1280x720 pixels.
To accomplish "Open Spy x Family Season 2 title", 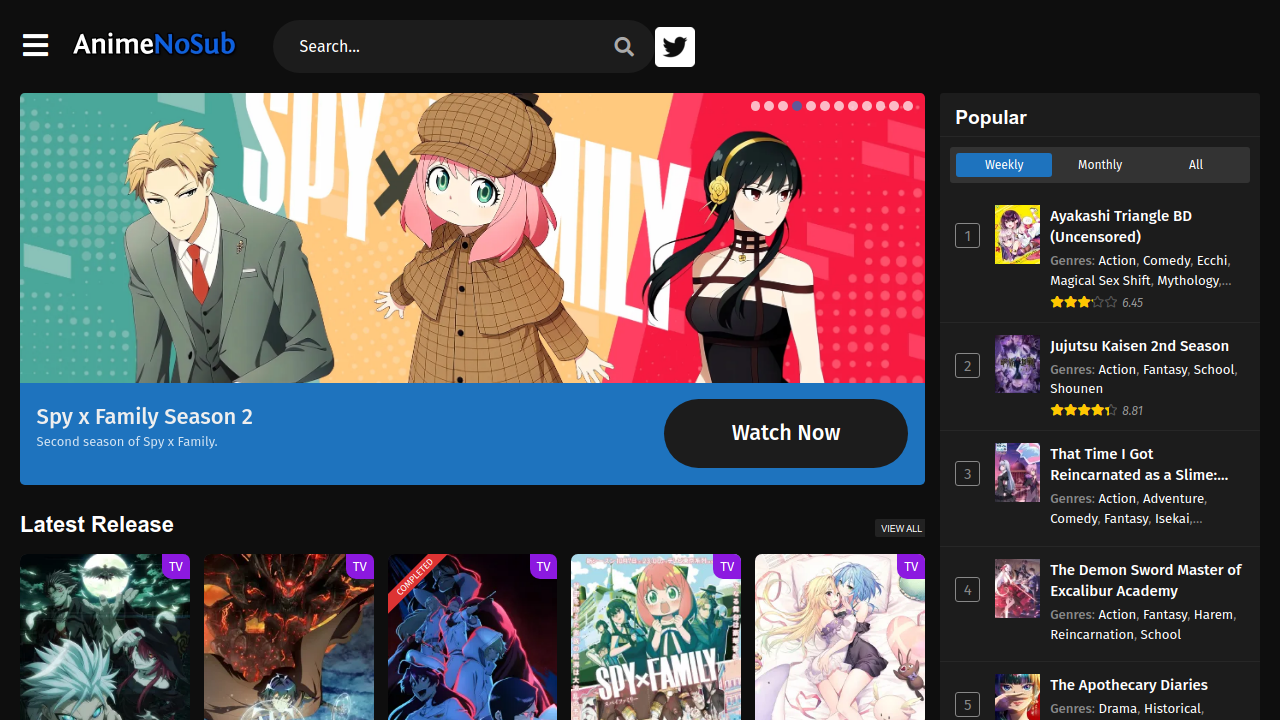I will click(145, 416).
